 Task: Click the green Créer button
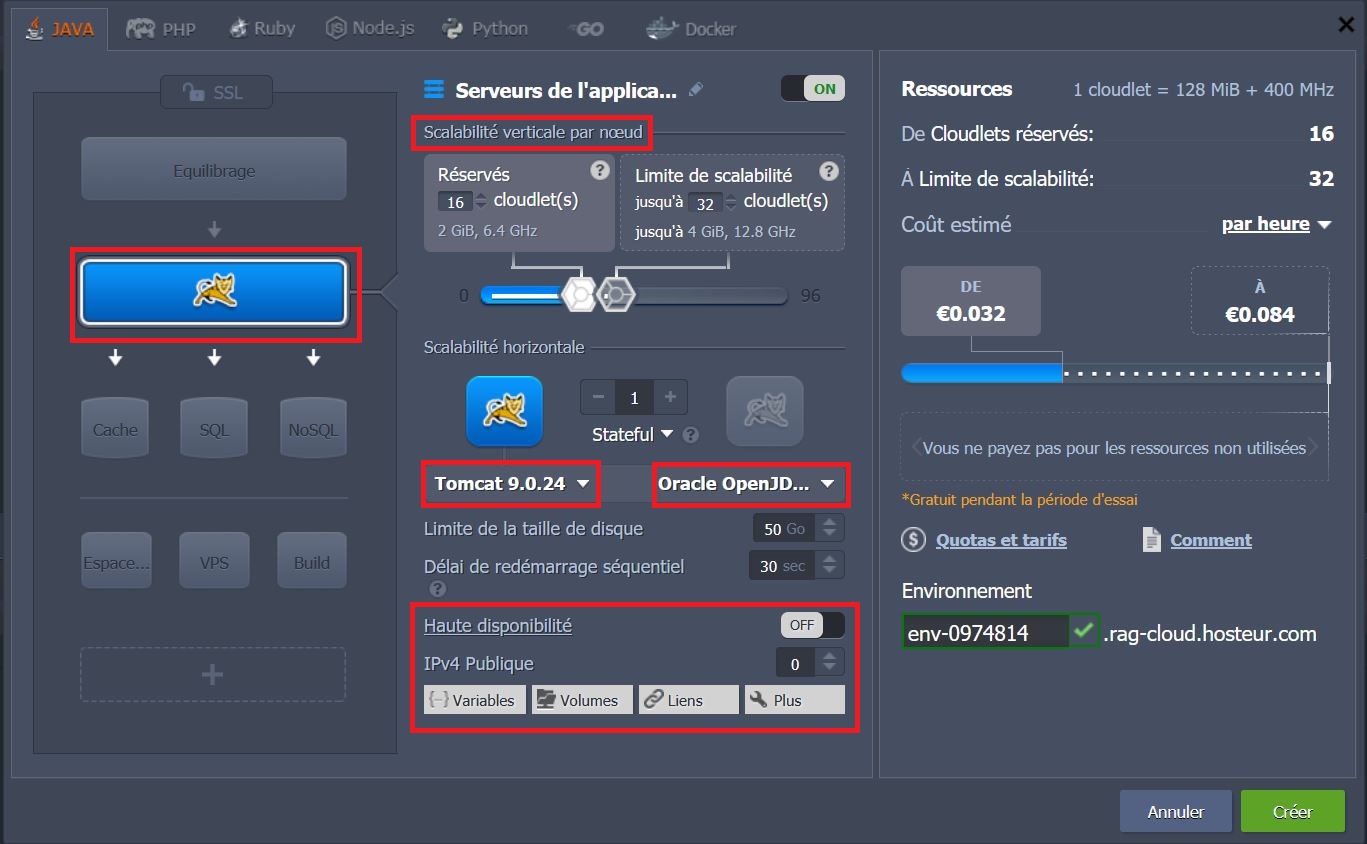1292,811
